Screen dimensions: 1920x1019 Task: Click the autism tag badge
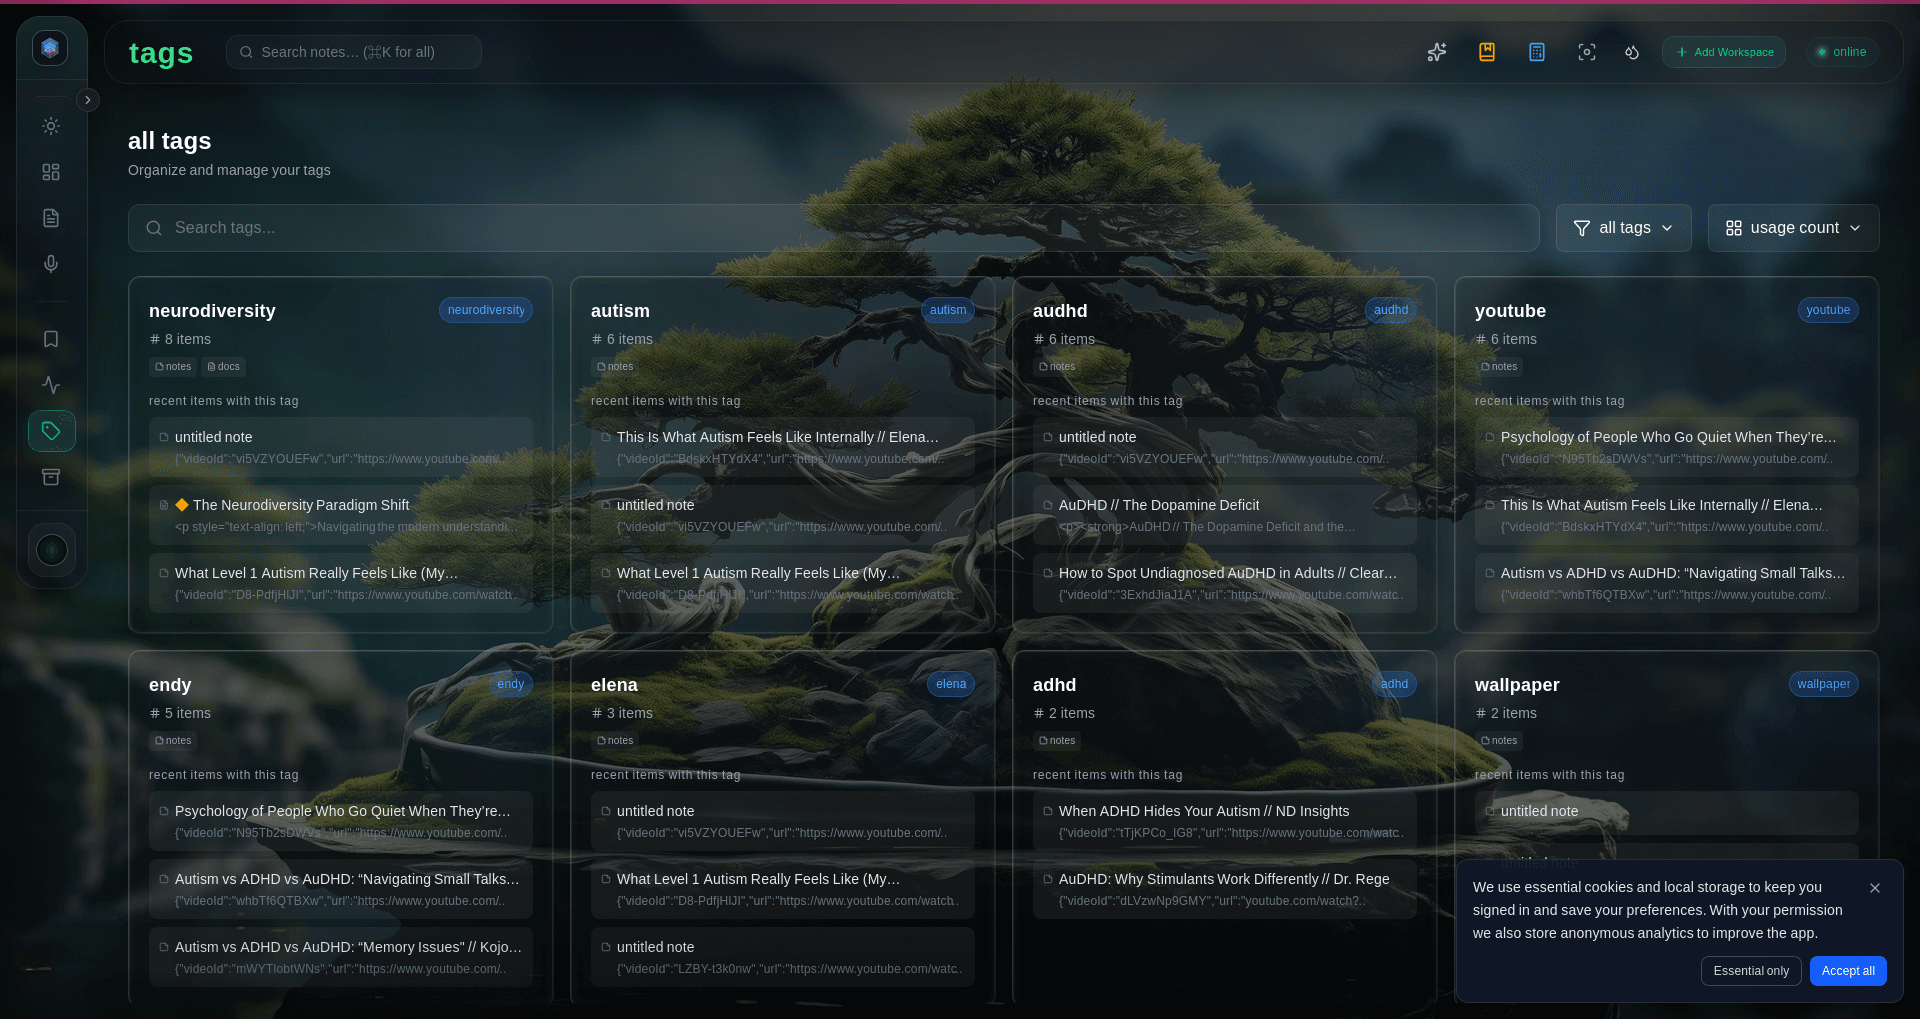click(948, 310)
